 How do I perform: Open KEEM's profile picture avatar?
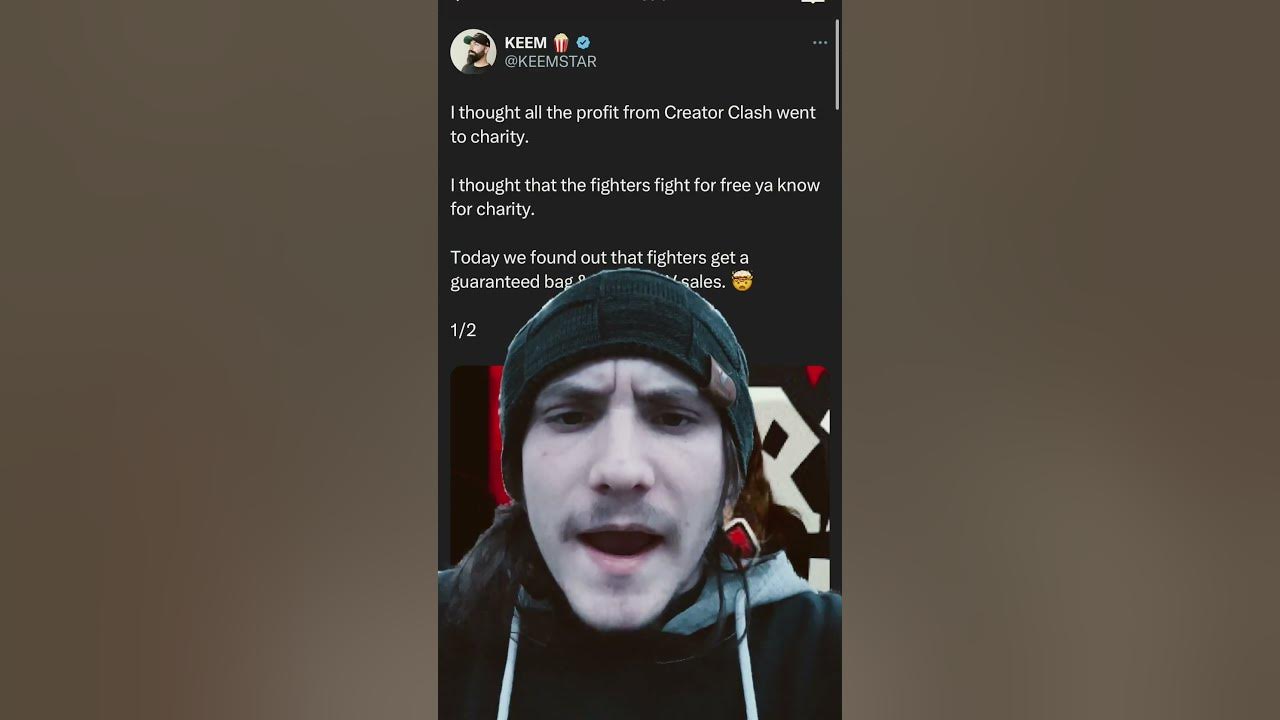(473, 51)
